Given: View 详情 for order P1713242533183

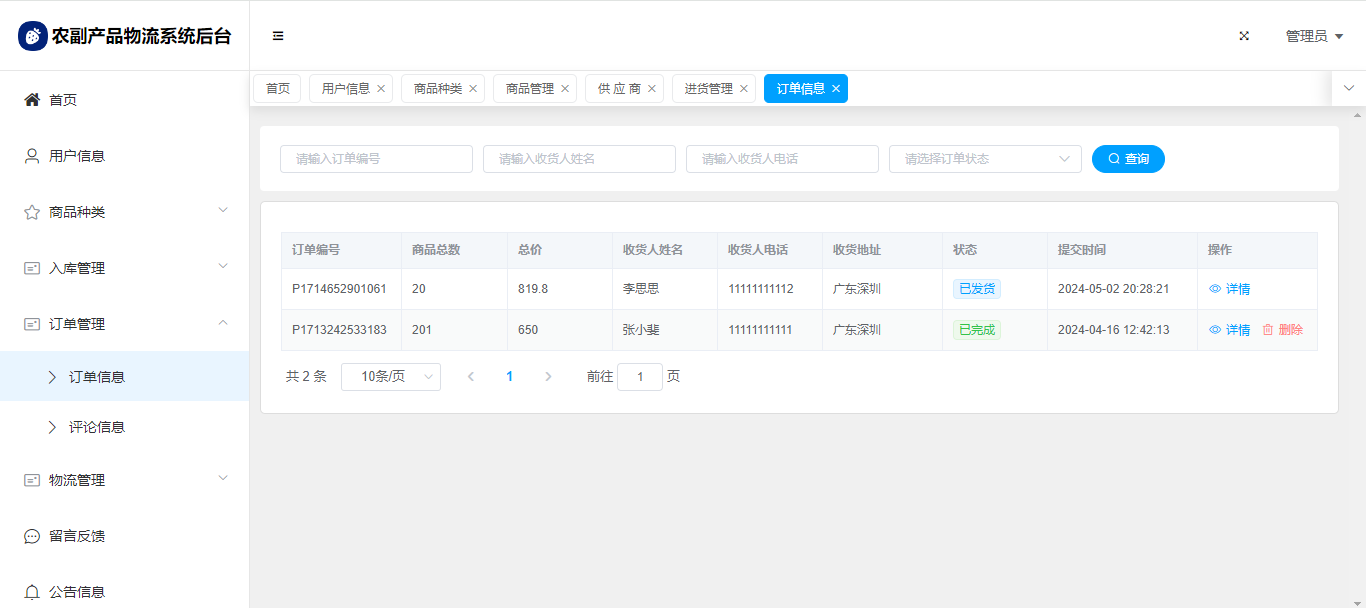Looking at the screenshot, I should coord(1229,330).
